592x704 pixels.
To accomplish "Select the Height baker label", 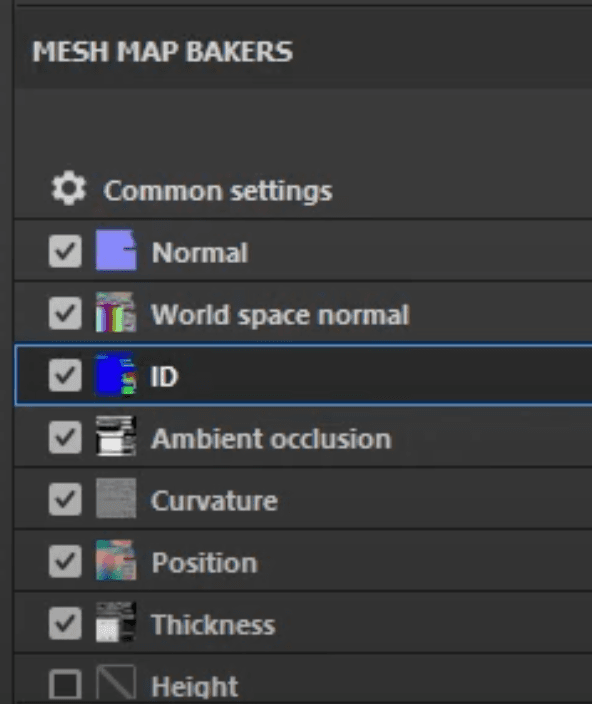I will (x=194, y=686).
